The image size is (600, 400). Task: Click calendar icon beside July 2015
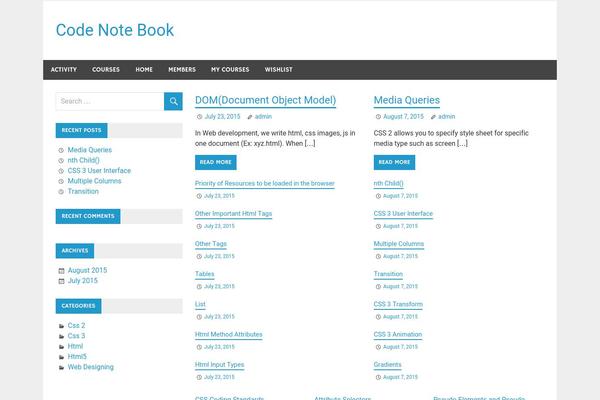click(61, 281)
